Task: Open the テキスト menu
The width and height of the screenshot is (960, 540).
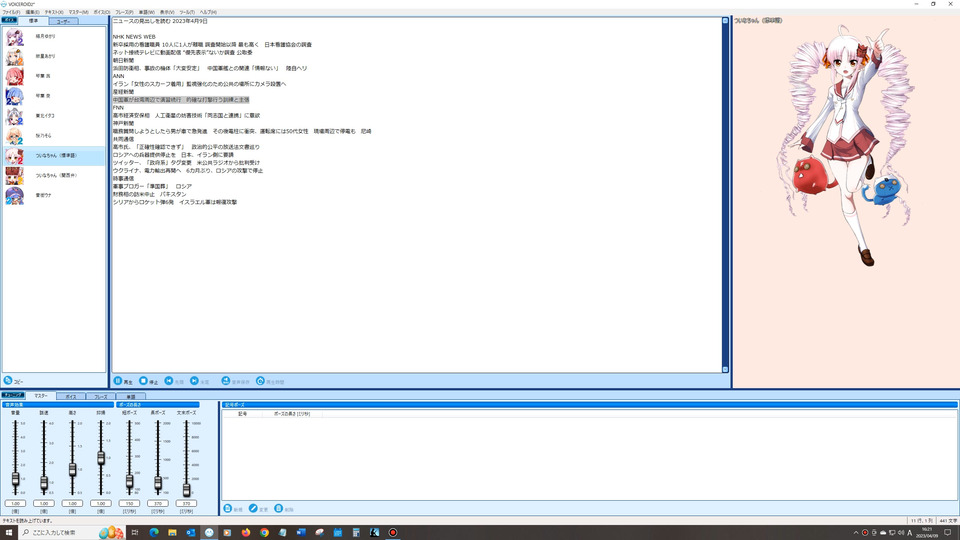Action: [54, 12]
